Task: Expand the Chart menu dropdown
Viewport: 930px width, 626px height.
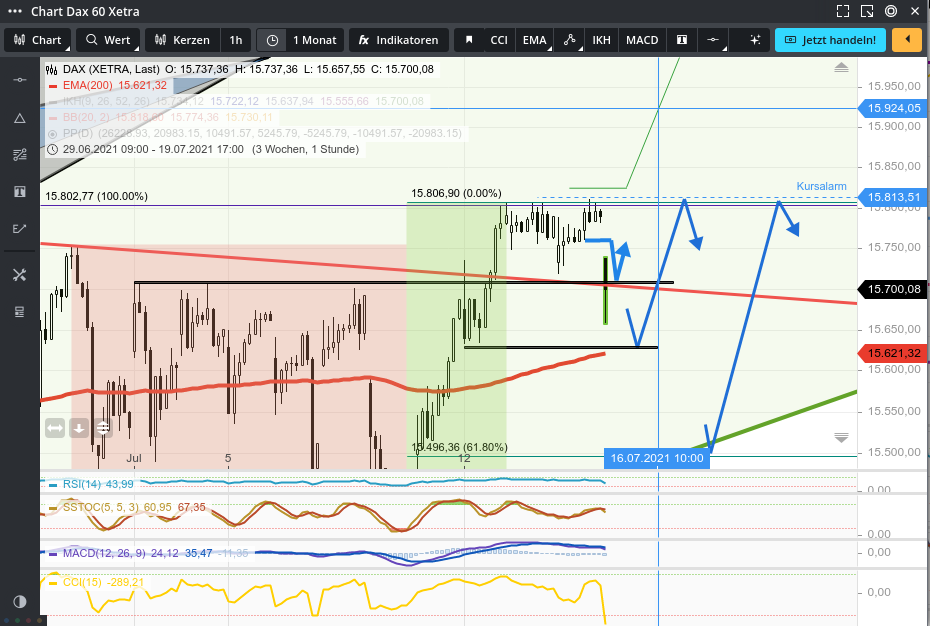Action: [x=40, y=41]
